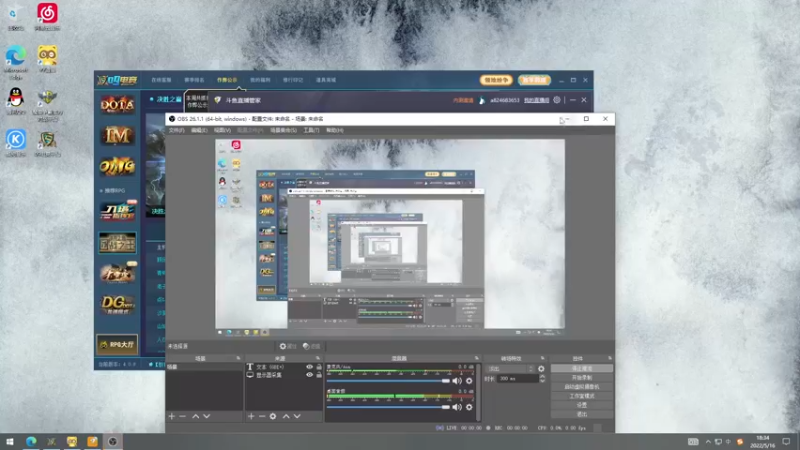
Task: Open Edge from the Windows taskbar
Action: [x=31, y=441]
